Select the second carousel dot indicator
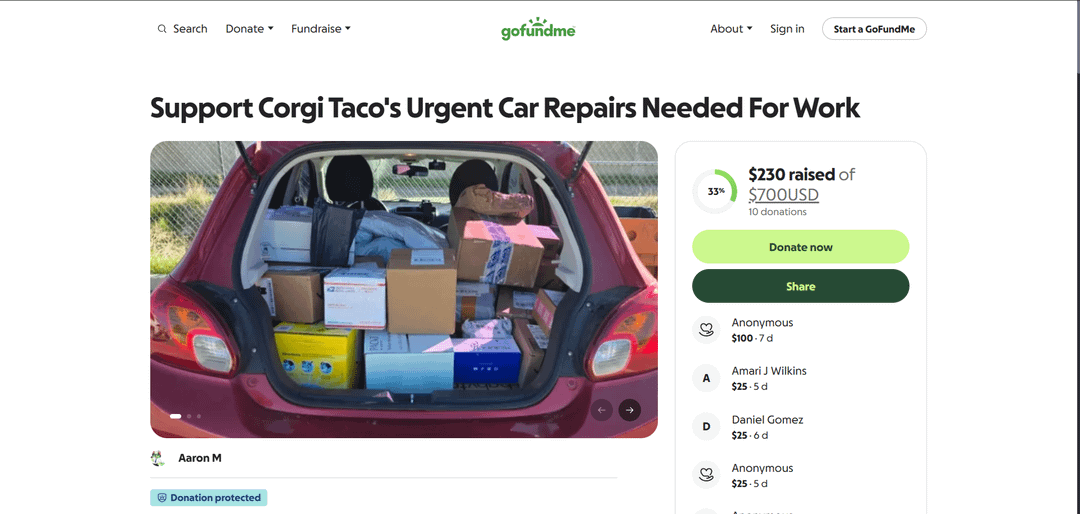Screen dimensions: 1080x514 tap(189, 416)
